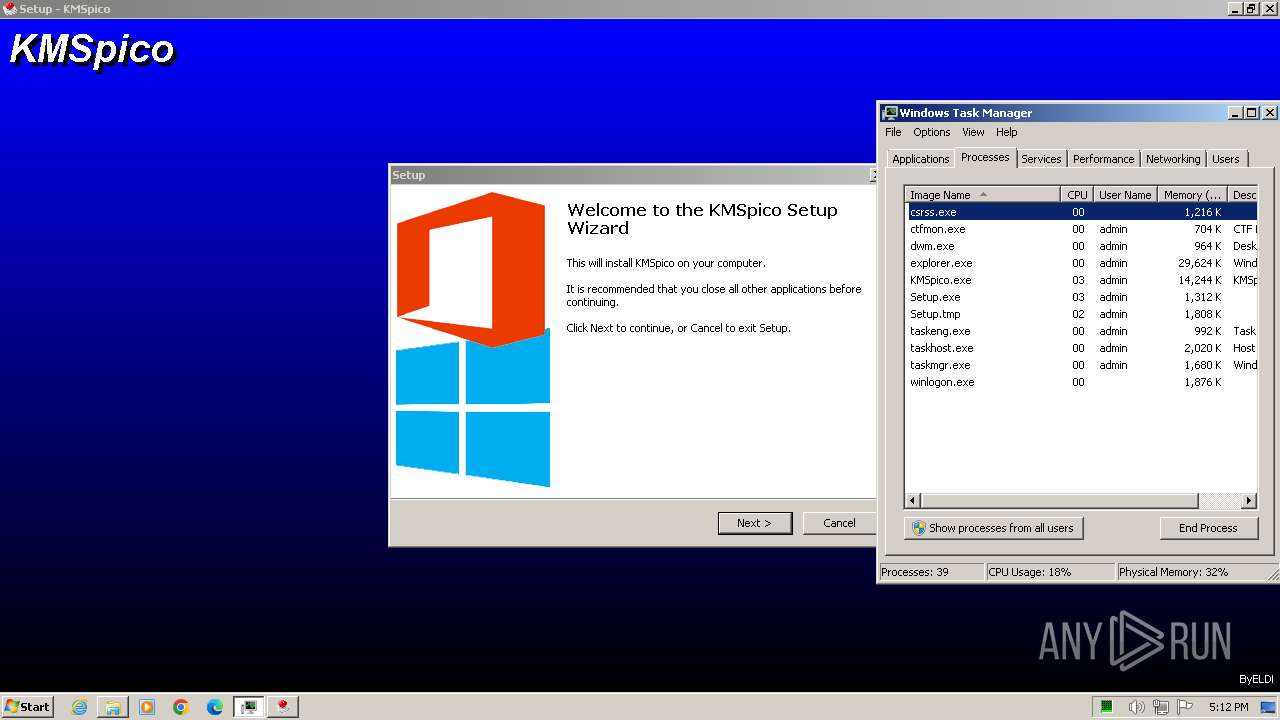The height and width of the screenshot is (720, 1280).
Task: Maximize the Task Manager window
Action: point(1251,113)
